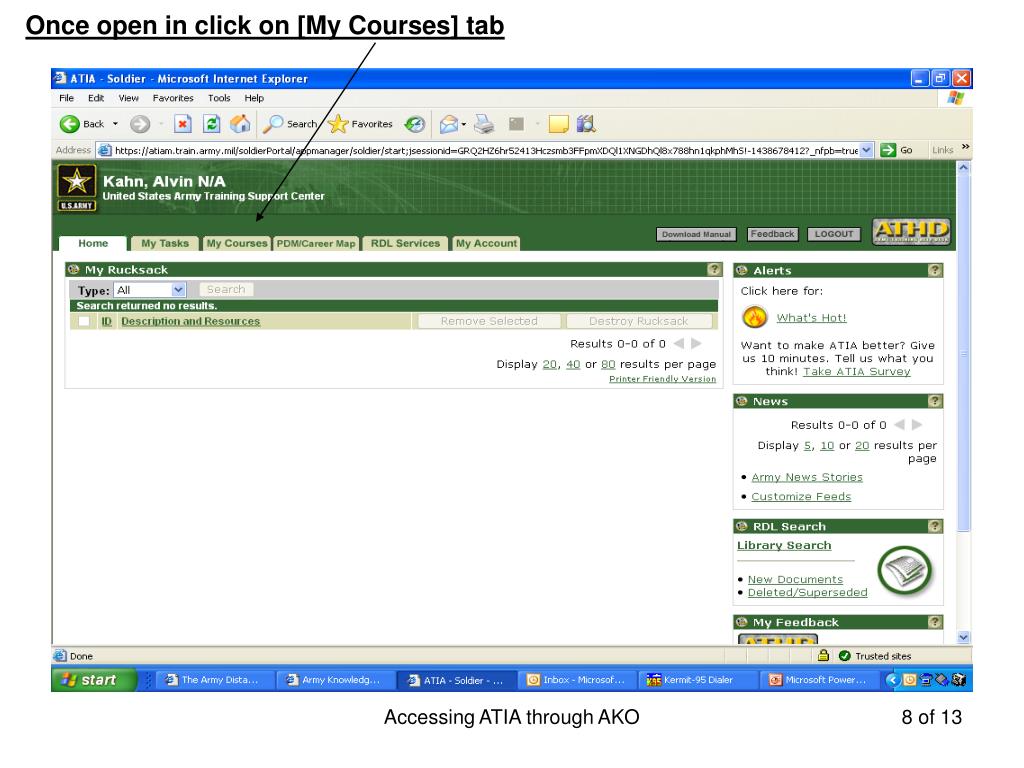The image size is (1024, 768).
Task: Click the Forward arrow browser icon
Action: 140,124
